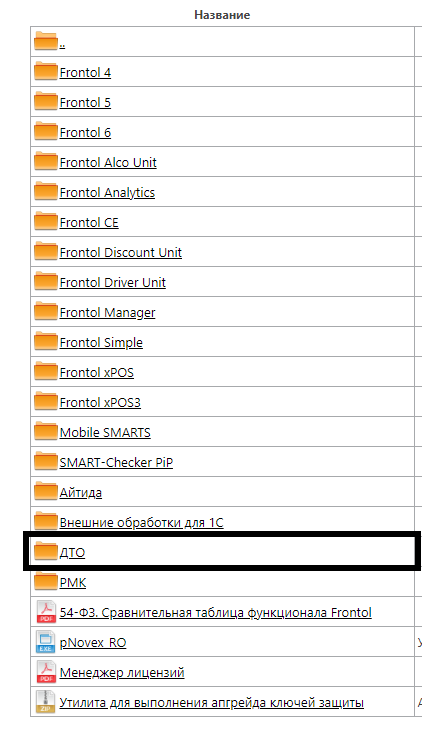Click the PDF icon for 54-ФЗ comparison table
The image size is (422, 730).
point(46,612)
